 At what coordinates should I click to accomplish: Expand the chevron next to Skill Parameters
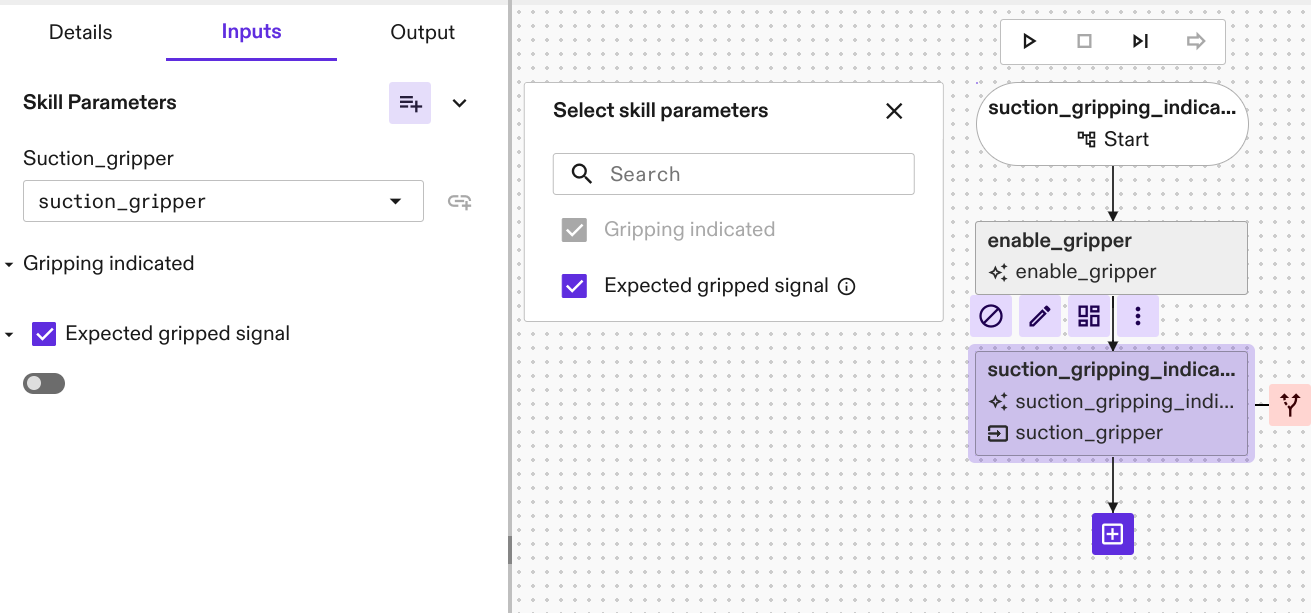460,103
